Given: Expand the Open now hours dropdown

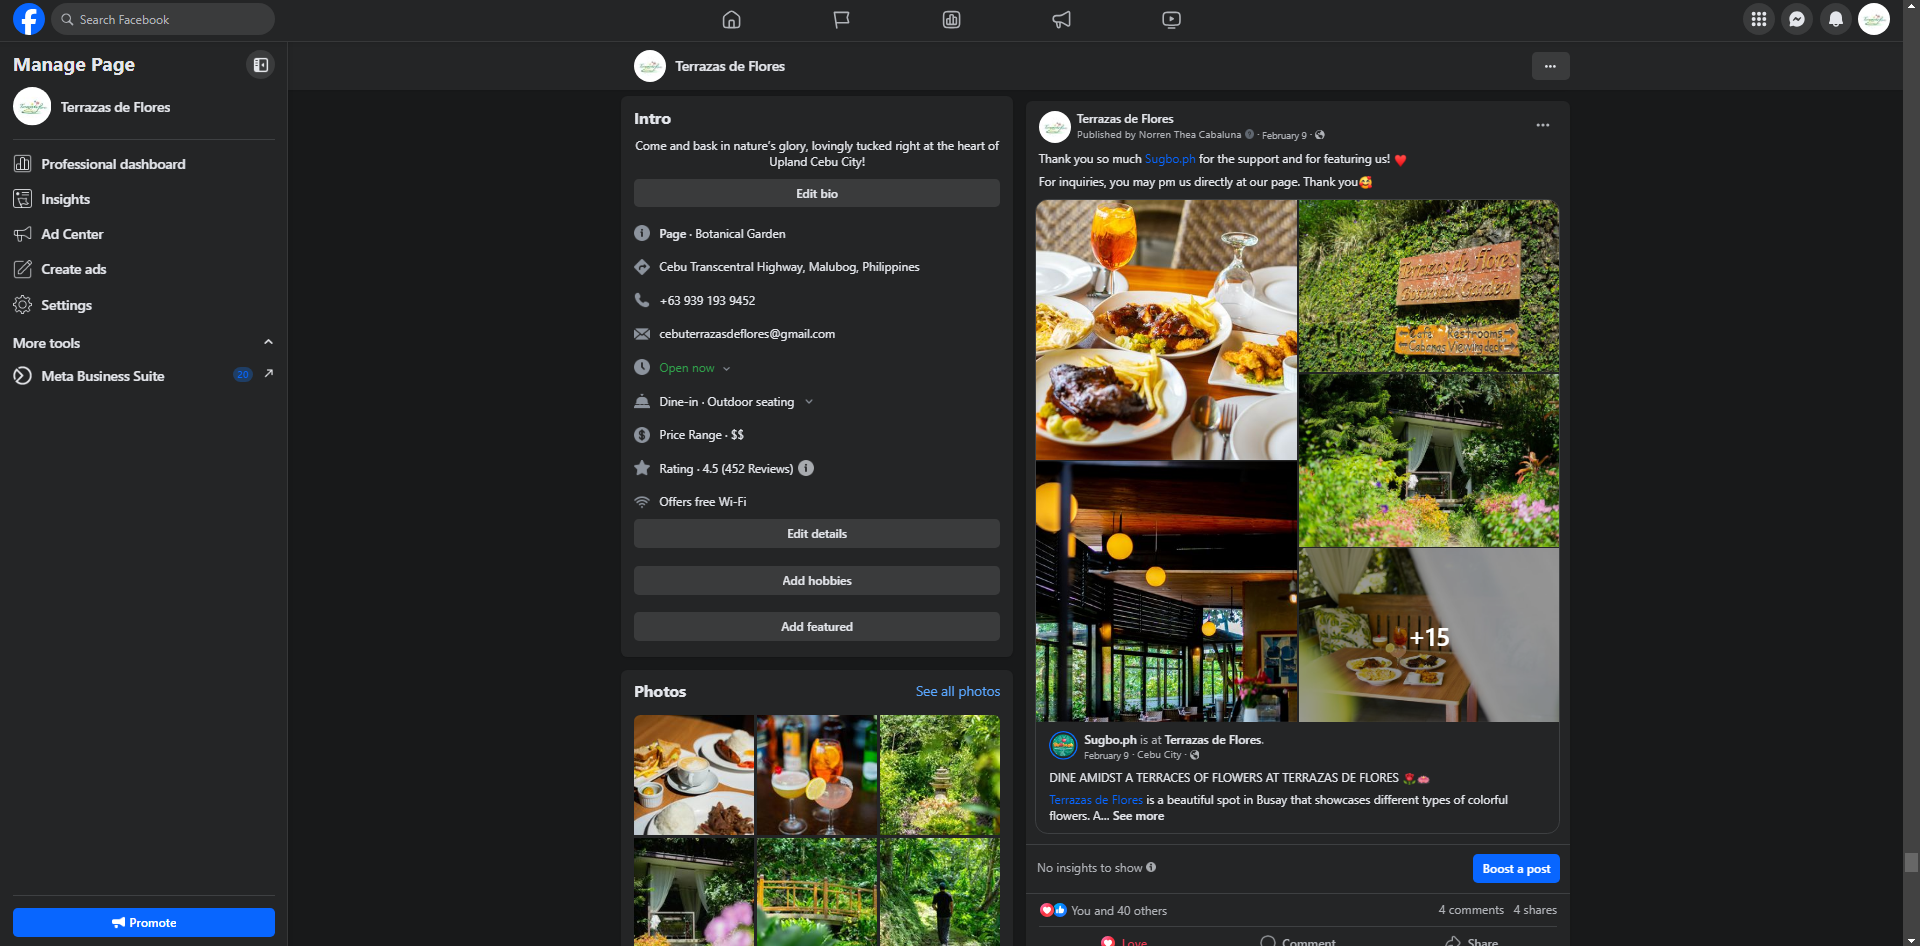Looking at the screenshot, I should coord(726,369).
